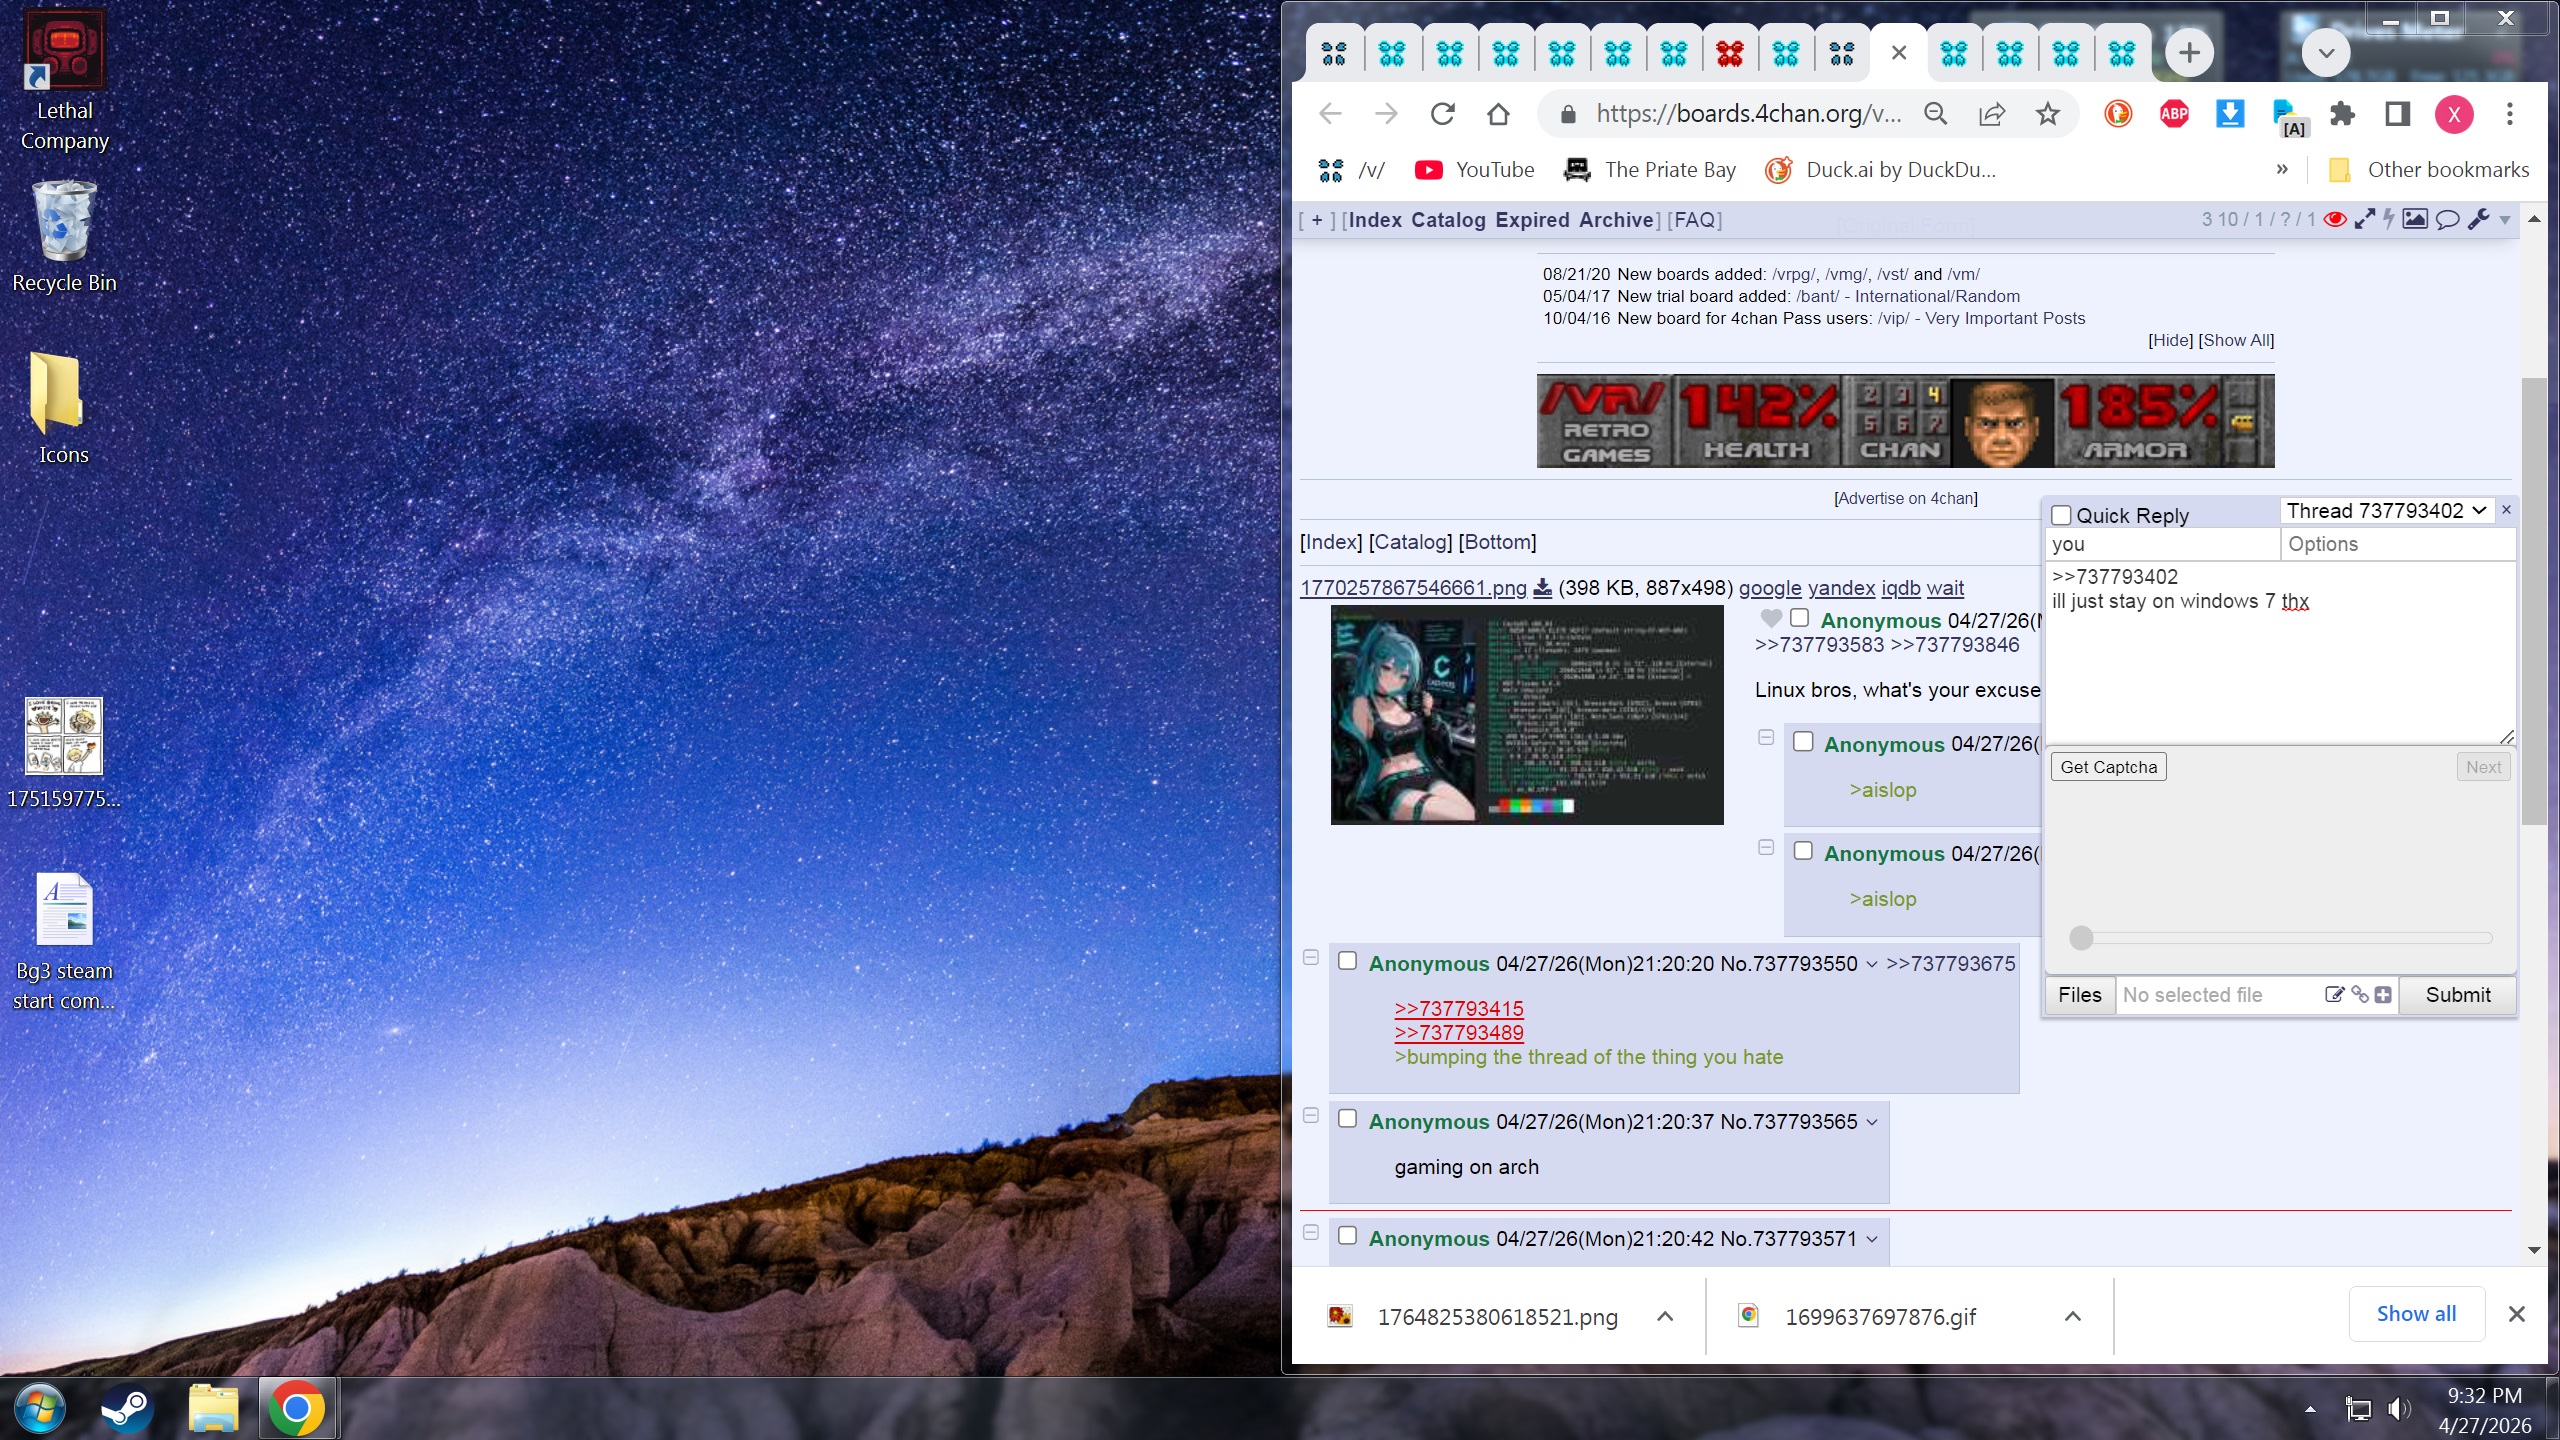
Task: Click the speech bubble quick reply icon
Action: [2447, 219]
